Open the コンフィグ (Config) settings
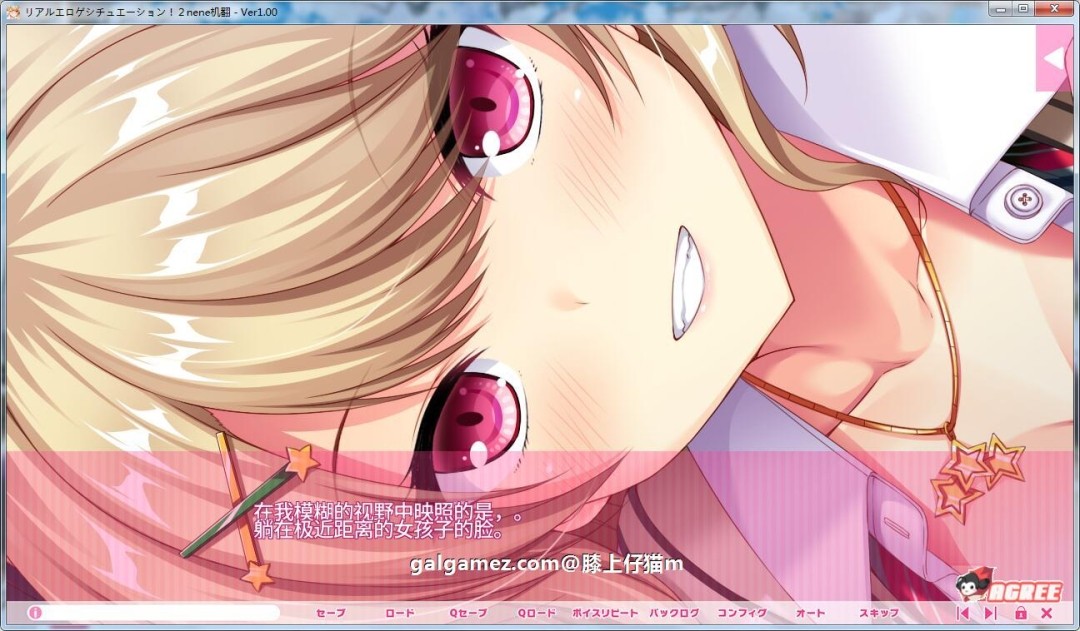 point(742,613)
